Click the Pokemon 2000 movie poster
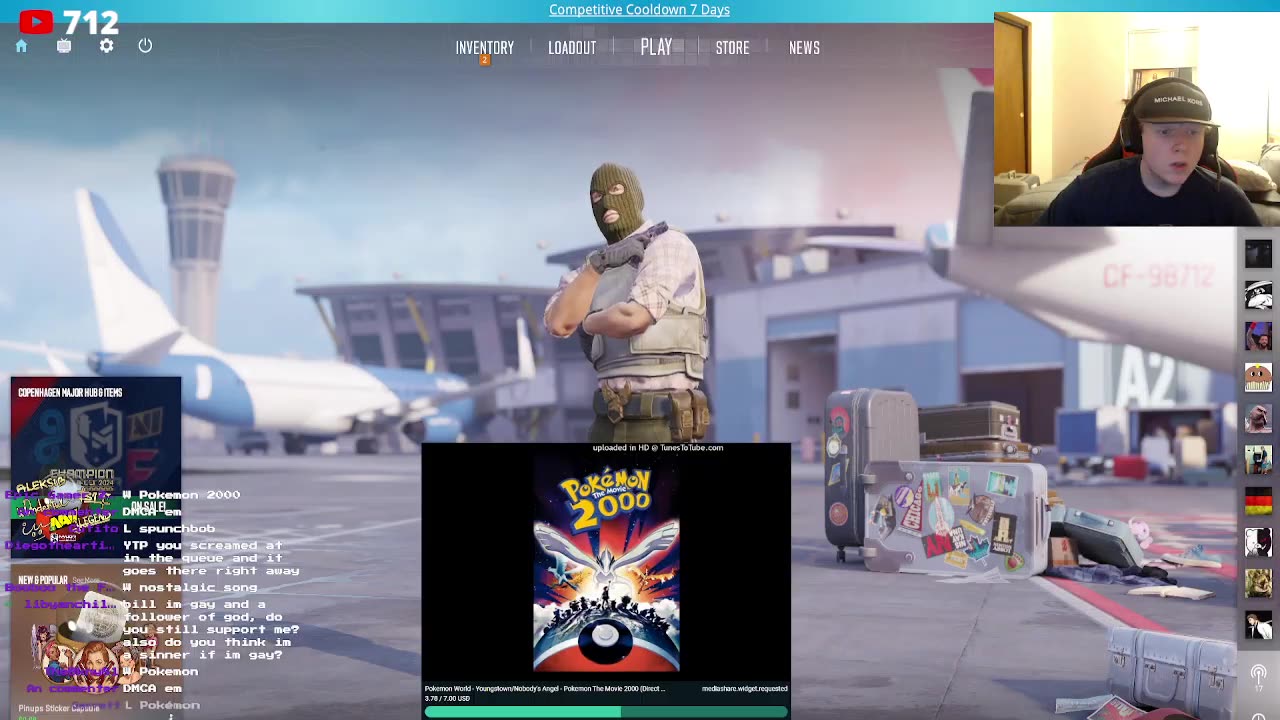 tap(606, 565)
